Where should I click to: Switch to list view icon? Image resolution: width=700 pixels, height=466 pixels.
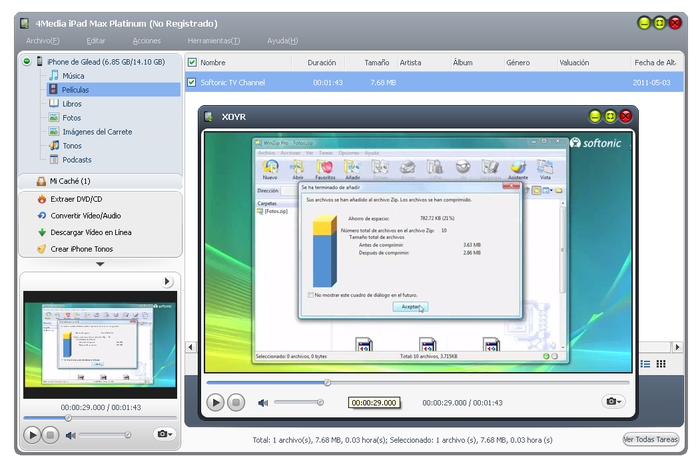pos(646,364)
